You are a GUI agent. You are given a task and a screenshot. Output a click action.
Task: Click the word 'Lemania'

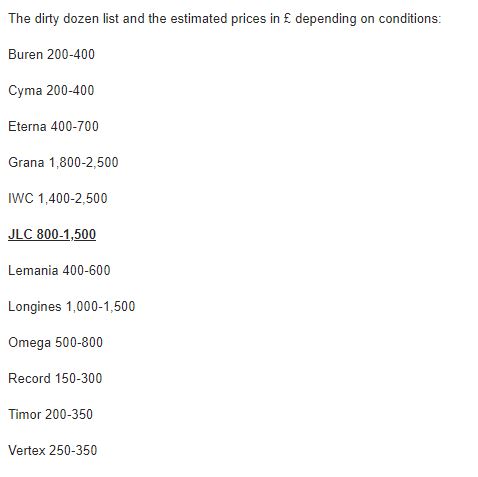(x=33, y=270)
